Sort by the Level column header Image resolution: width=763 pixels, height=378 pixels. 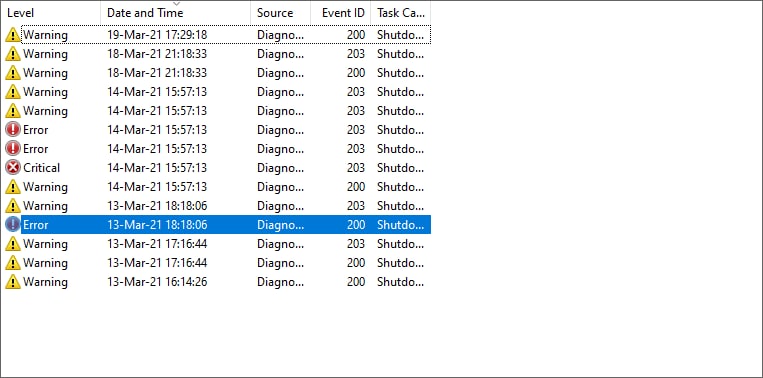[51, 13]
